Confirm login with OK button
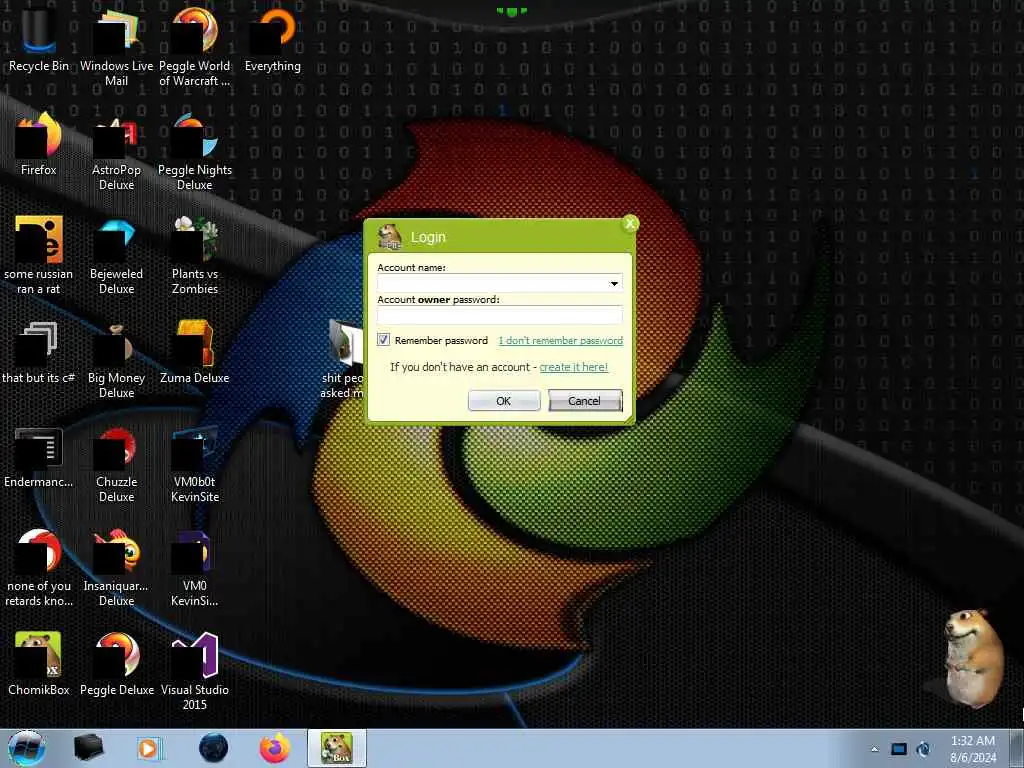 (504, 401)
